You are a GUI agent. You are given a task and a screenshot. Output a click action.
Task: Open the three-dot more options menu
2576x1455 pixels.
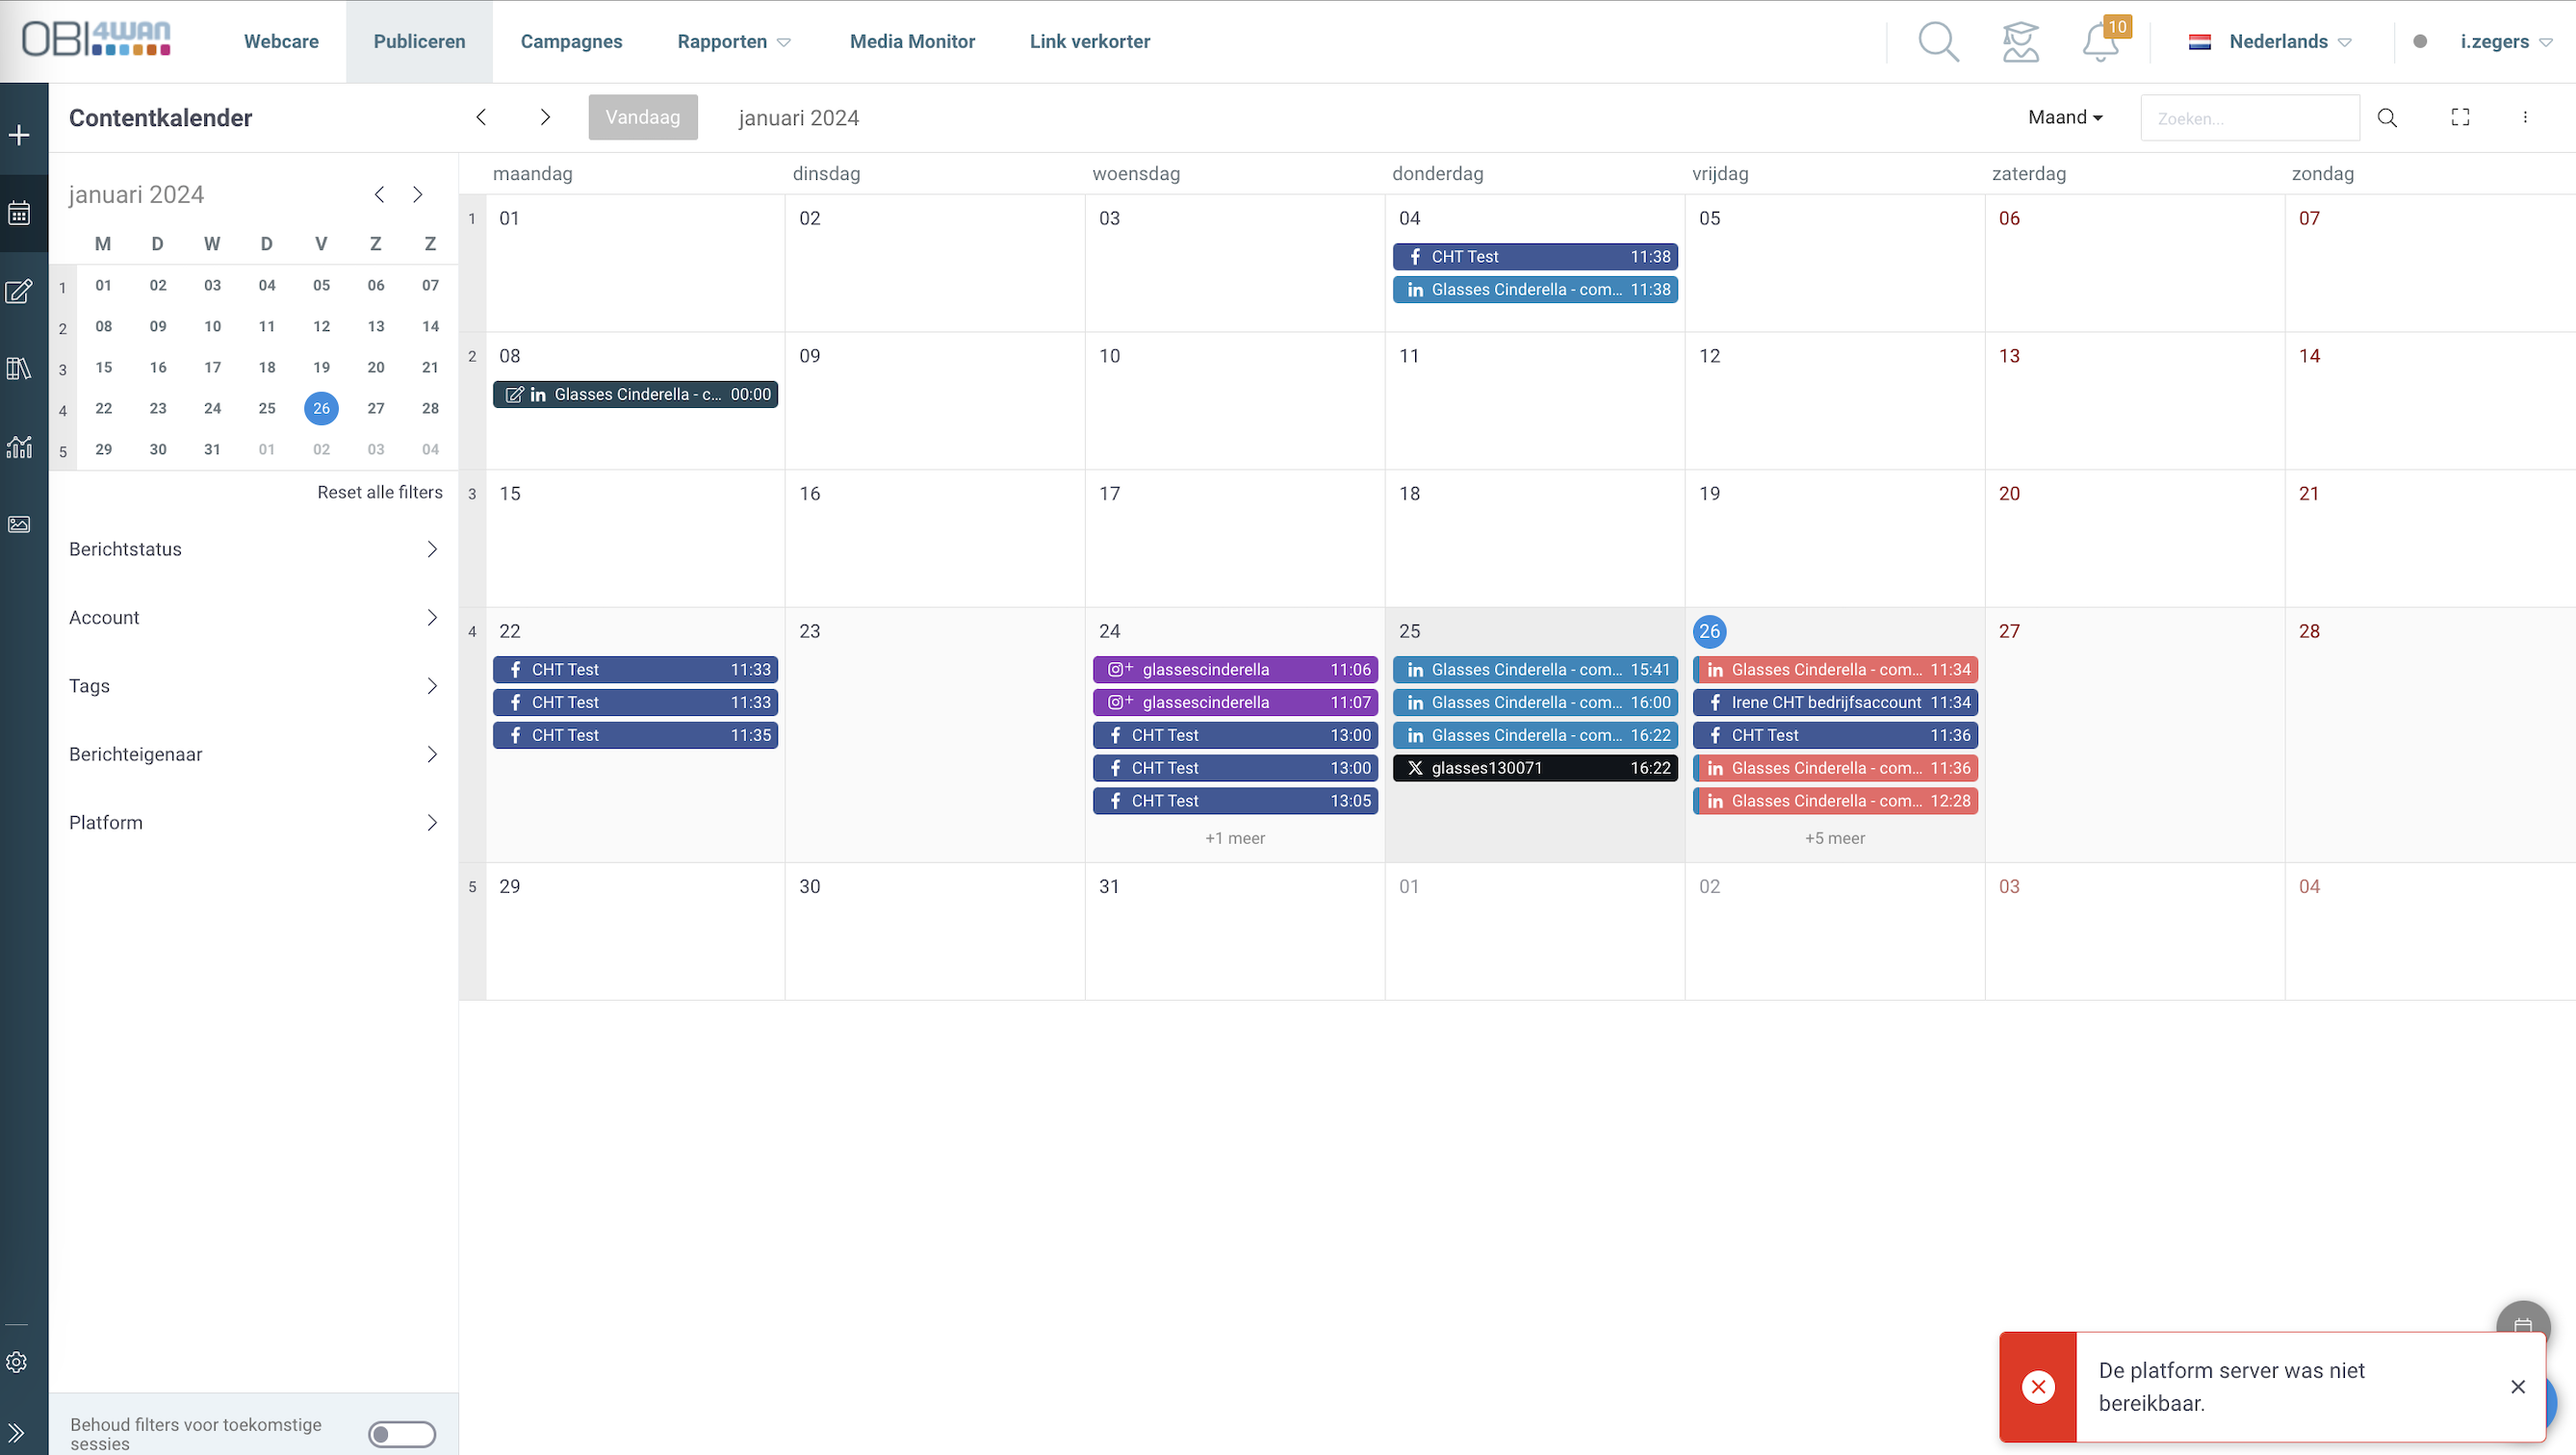(x=2525, y=117)
